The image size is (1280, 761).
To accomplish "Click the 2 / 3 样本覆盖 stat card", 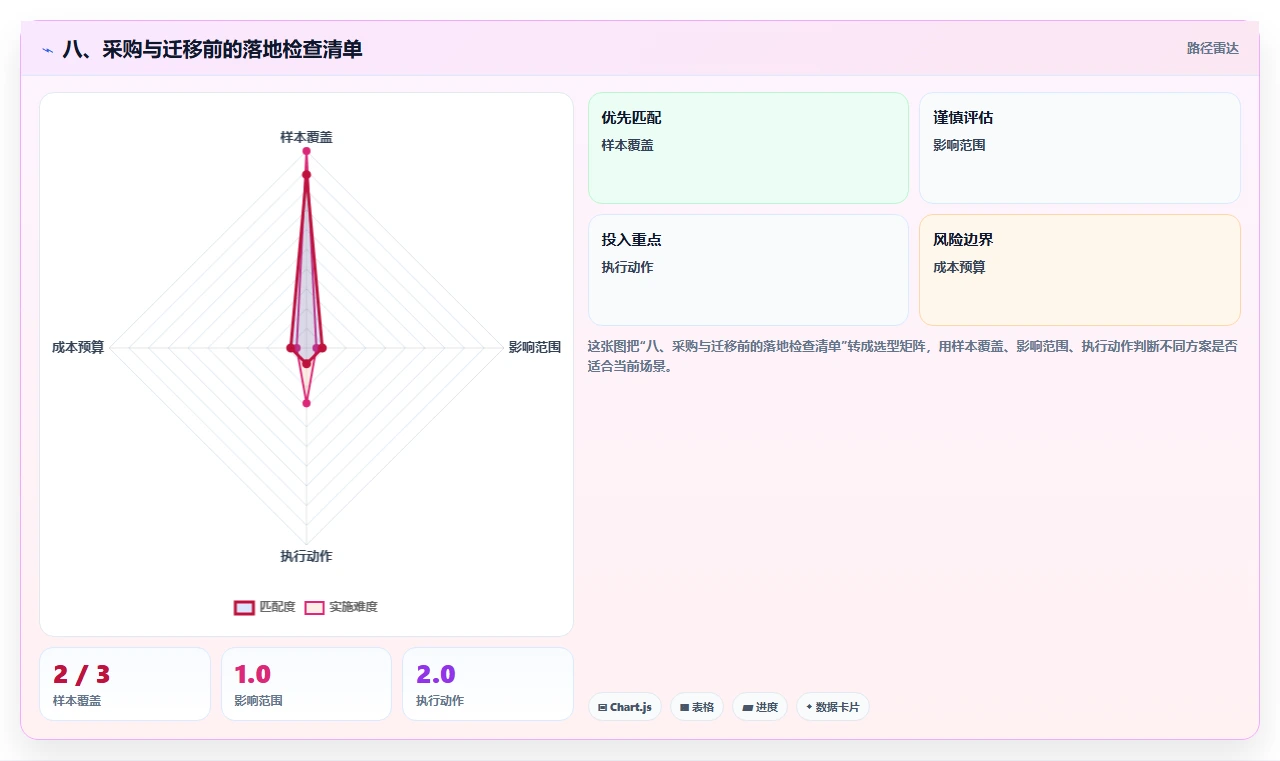I will 125,684.
